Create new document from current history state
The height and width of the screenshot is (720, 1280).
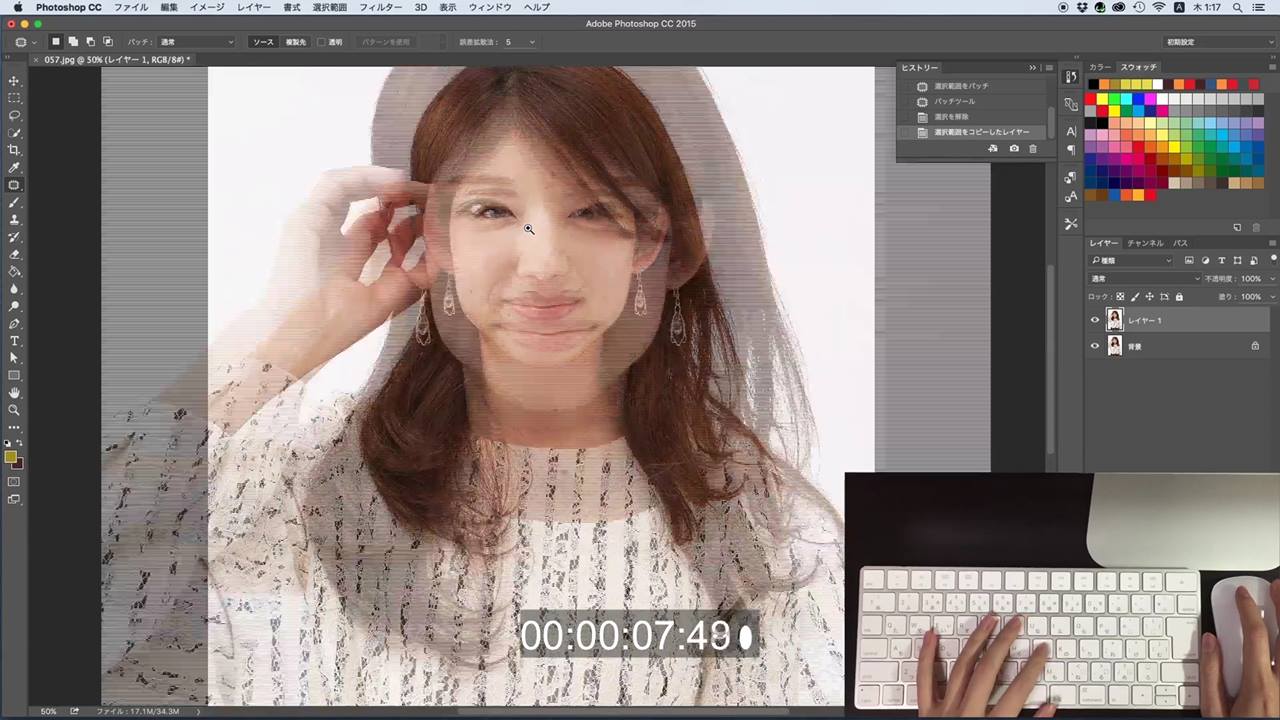993,148
